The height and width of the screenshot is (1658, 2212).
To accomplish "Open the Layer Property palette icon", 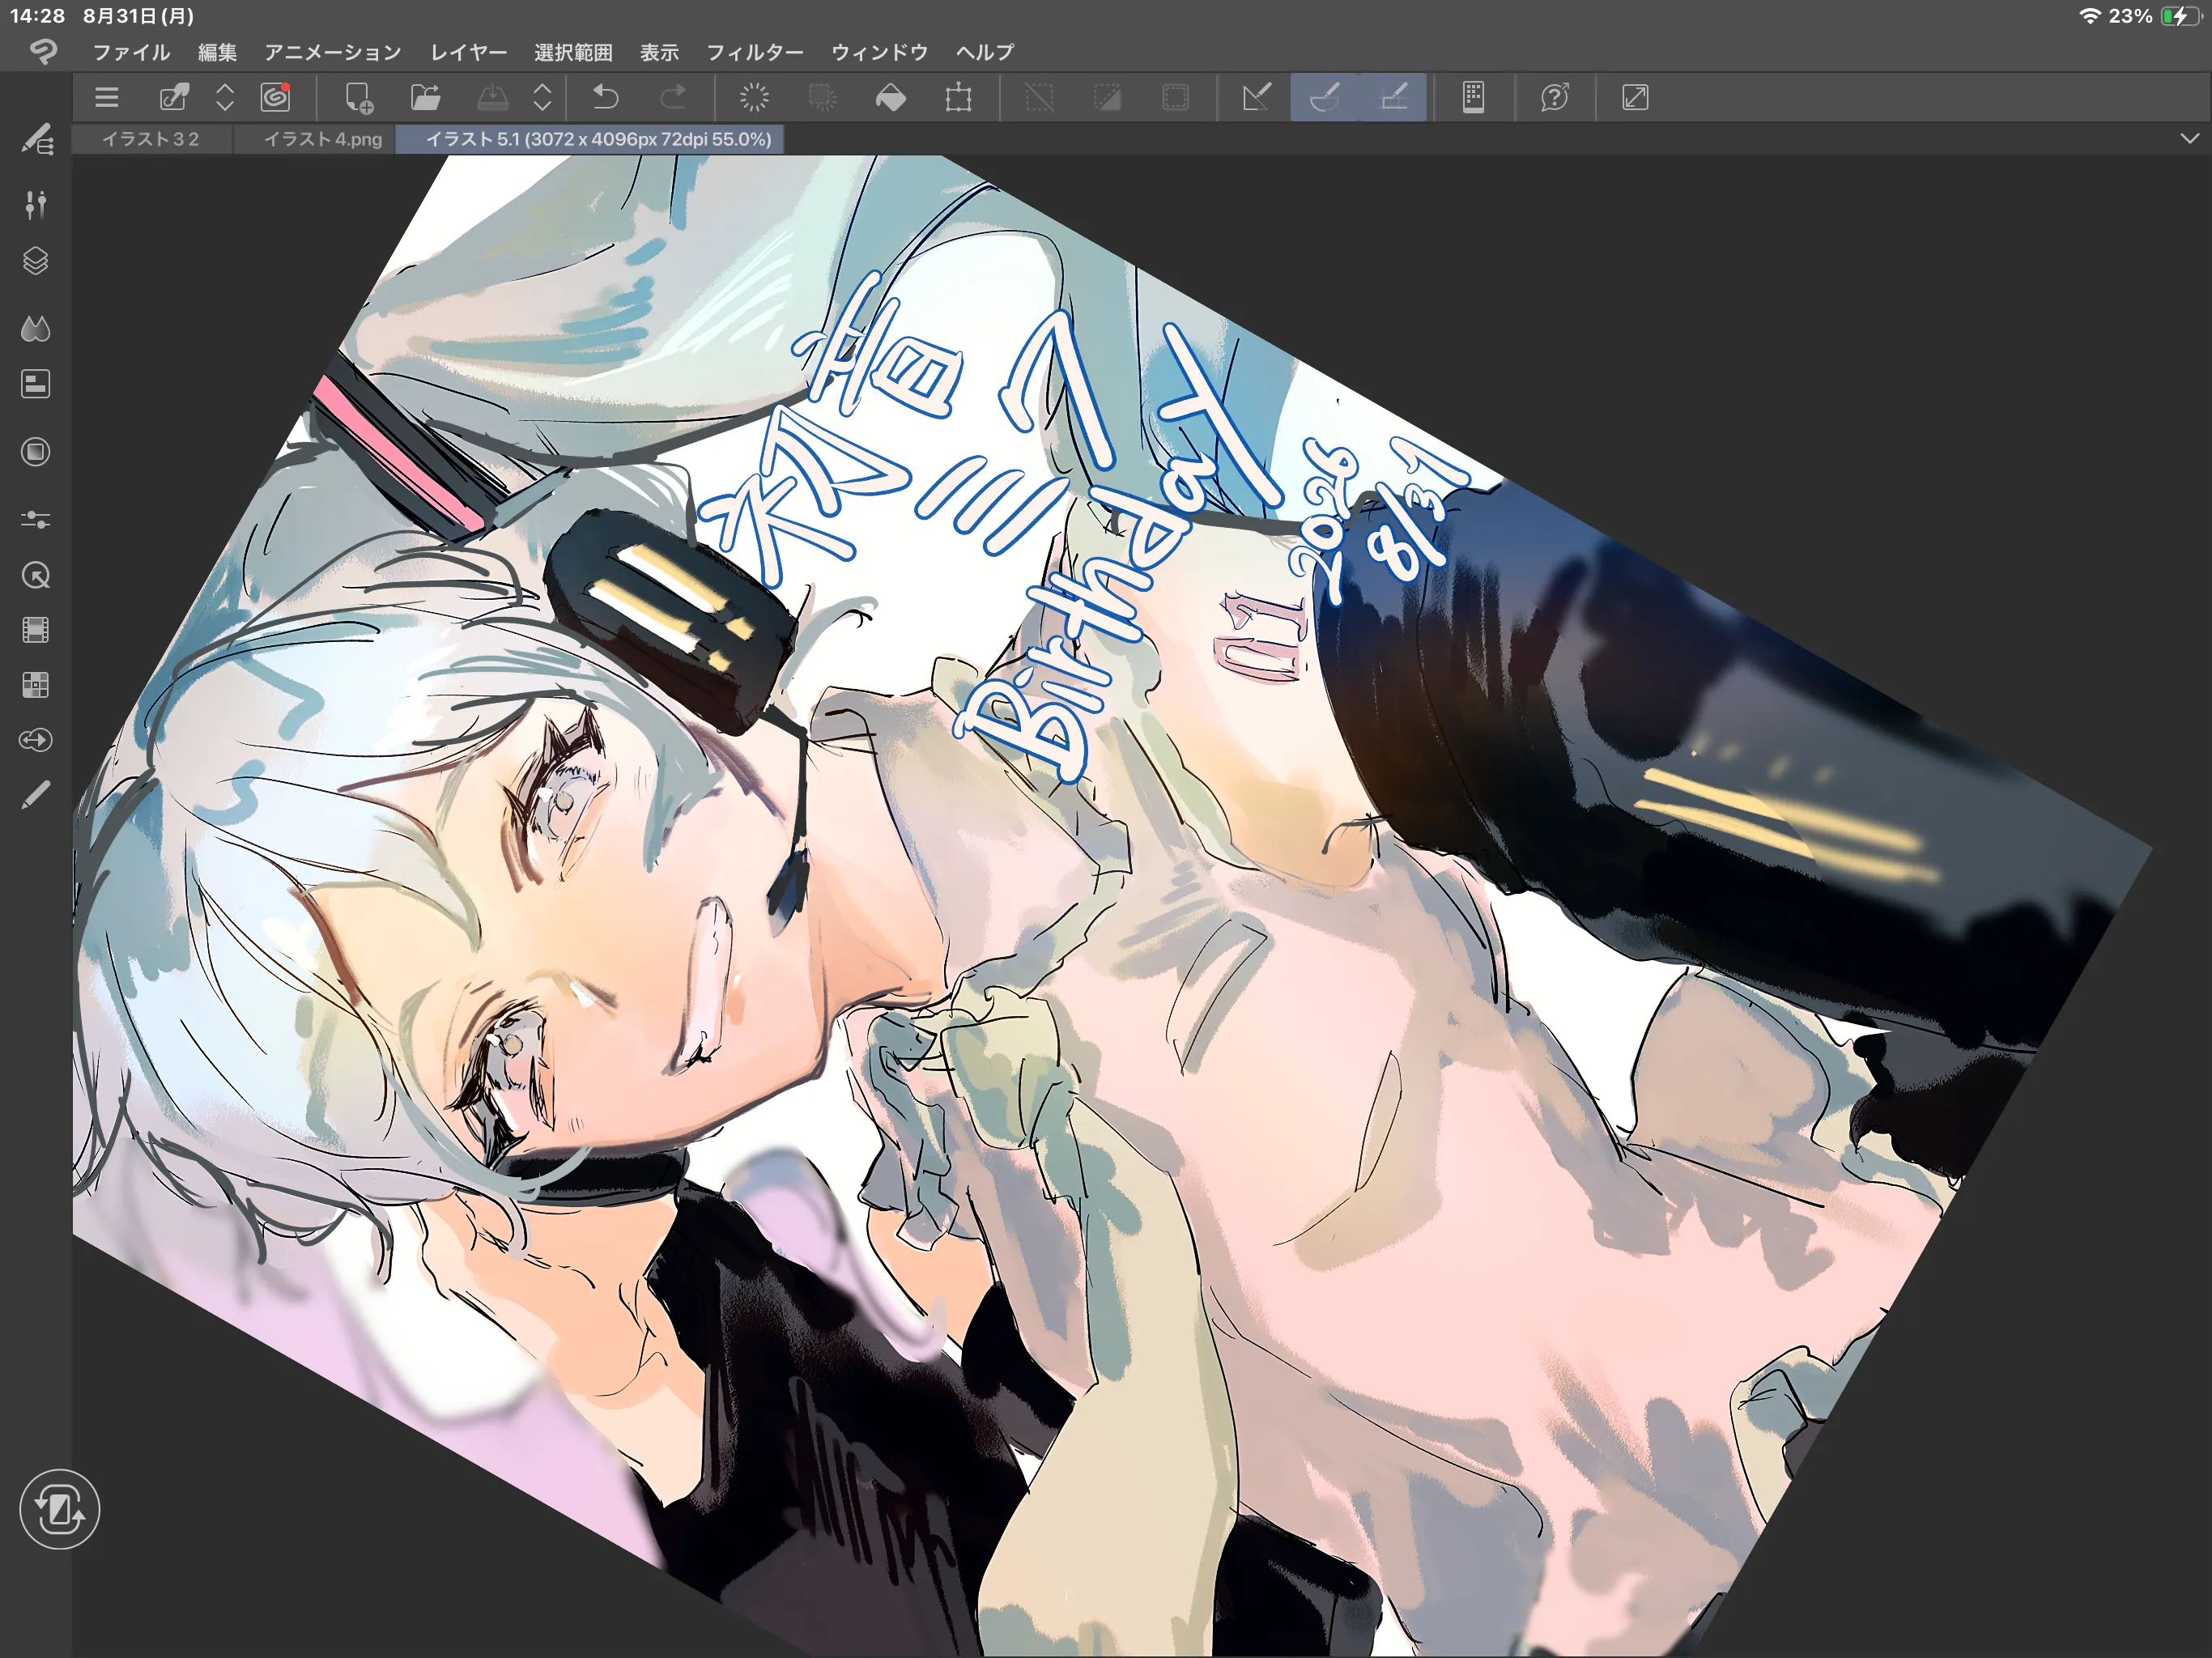I will [x=36, y=384].
